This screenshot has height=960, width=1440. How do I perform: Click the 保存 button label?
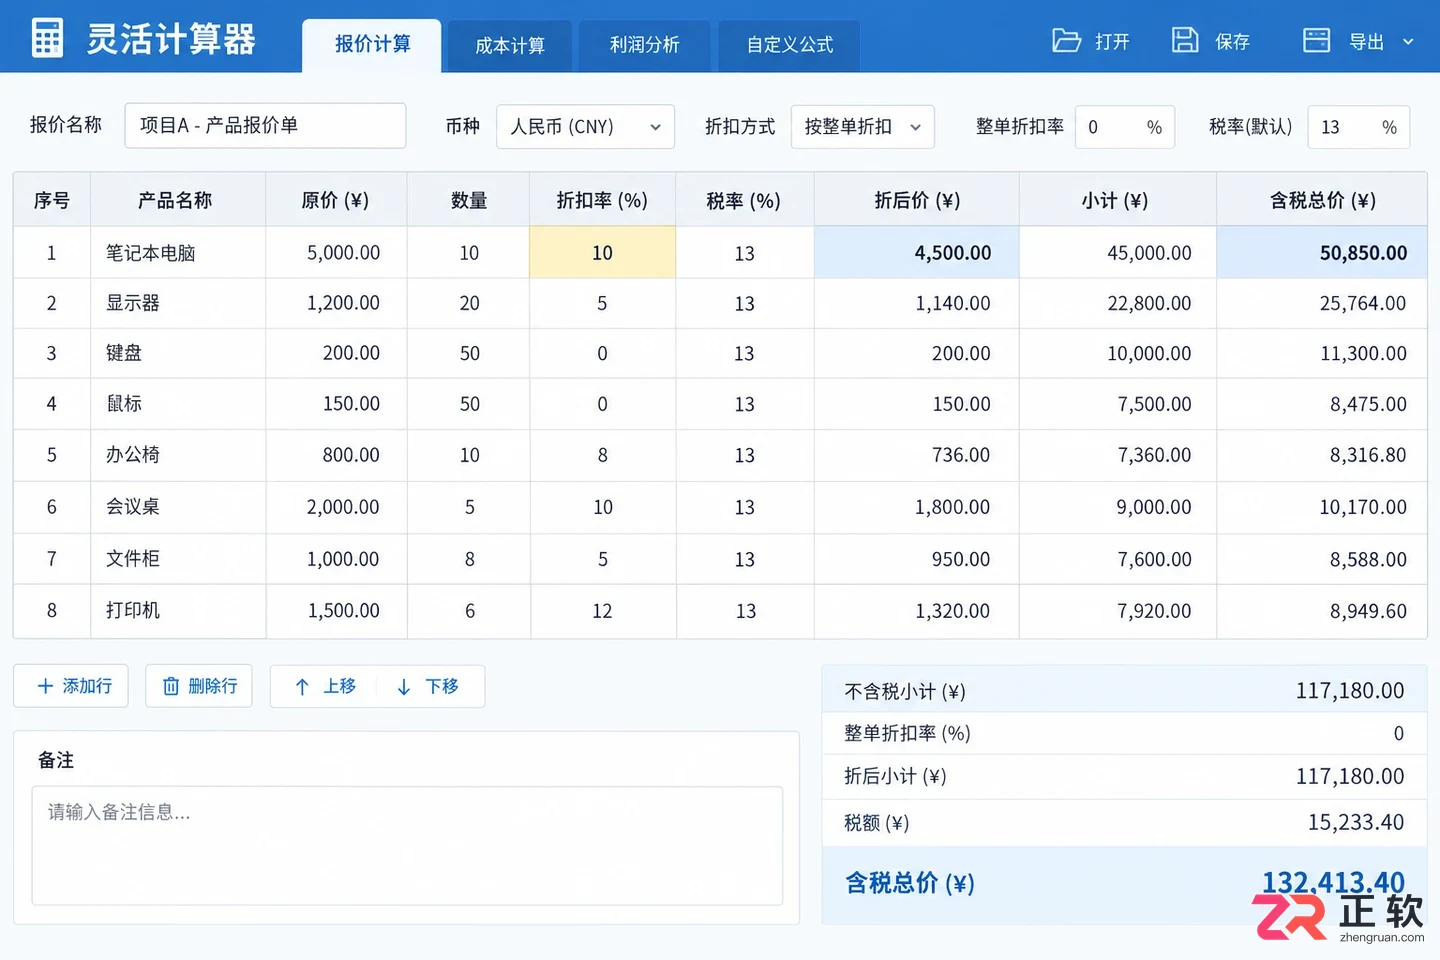pos(1232,42)
